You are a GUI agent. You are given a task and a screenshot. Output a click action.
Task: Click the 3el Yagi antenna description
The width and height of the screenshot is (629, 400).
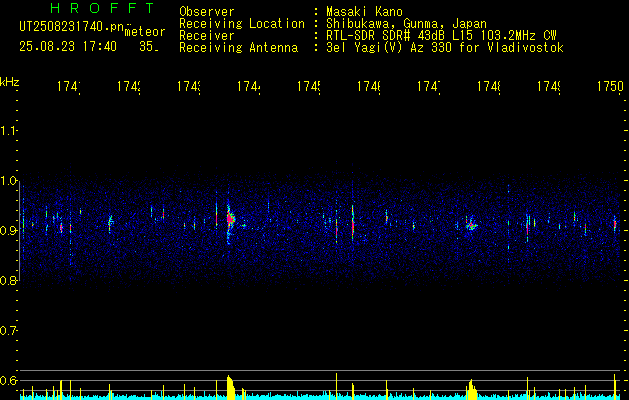(445, 48)
